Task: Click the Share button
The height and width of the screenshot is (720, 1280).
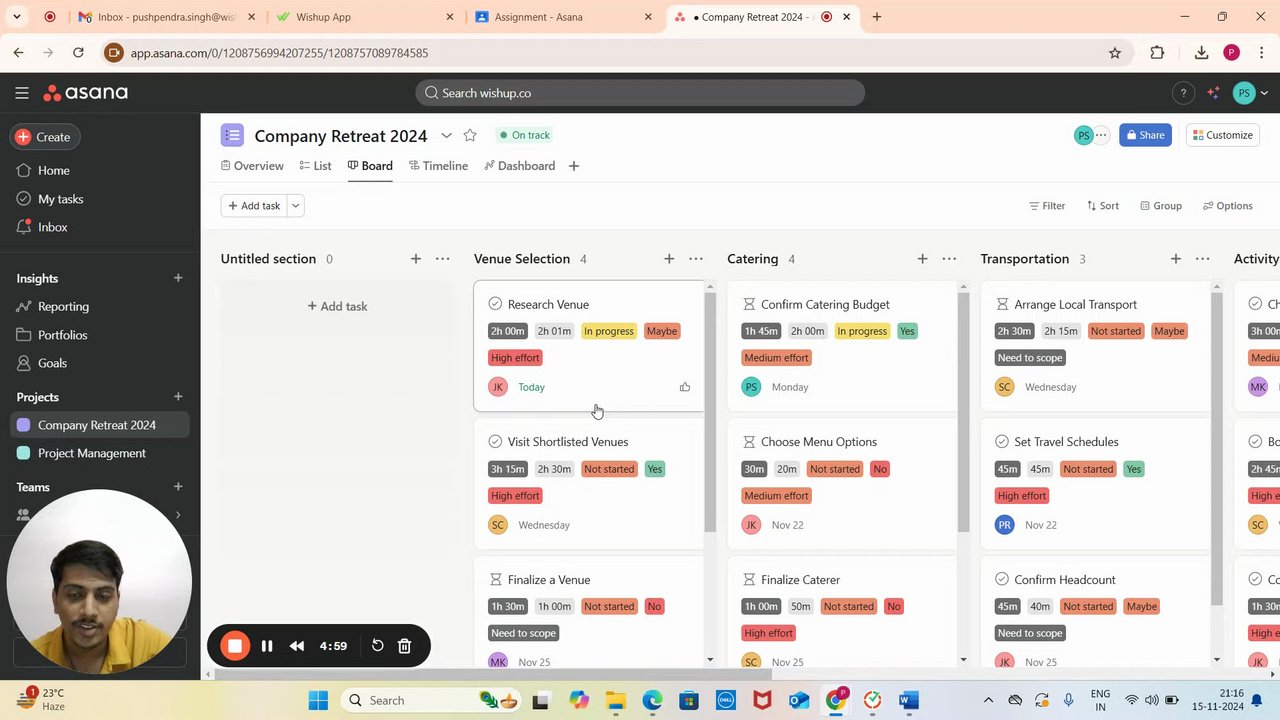Action: (1145, 135)
